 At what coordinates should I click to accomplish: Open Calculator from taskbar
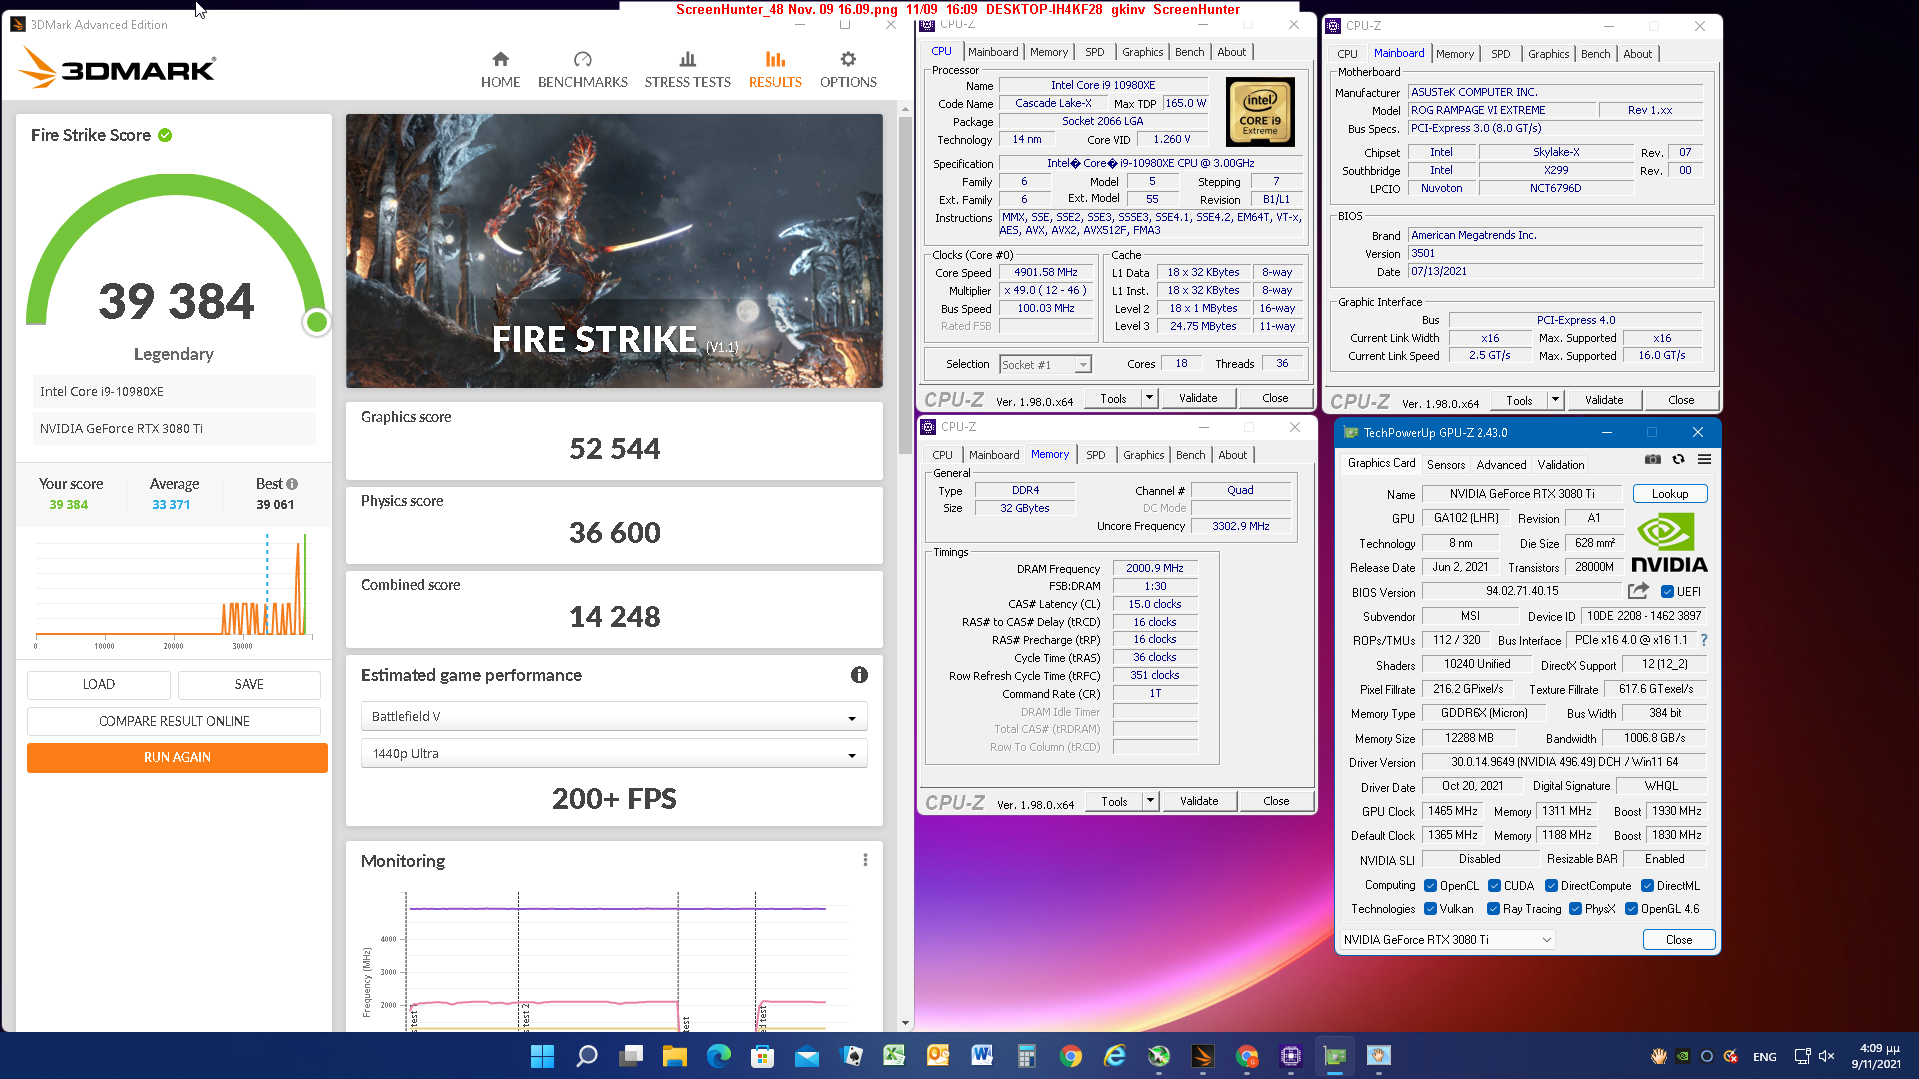[x=1026, y=1056]
